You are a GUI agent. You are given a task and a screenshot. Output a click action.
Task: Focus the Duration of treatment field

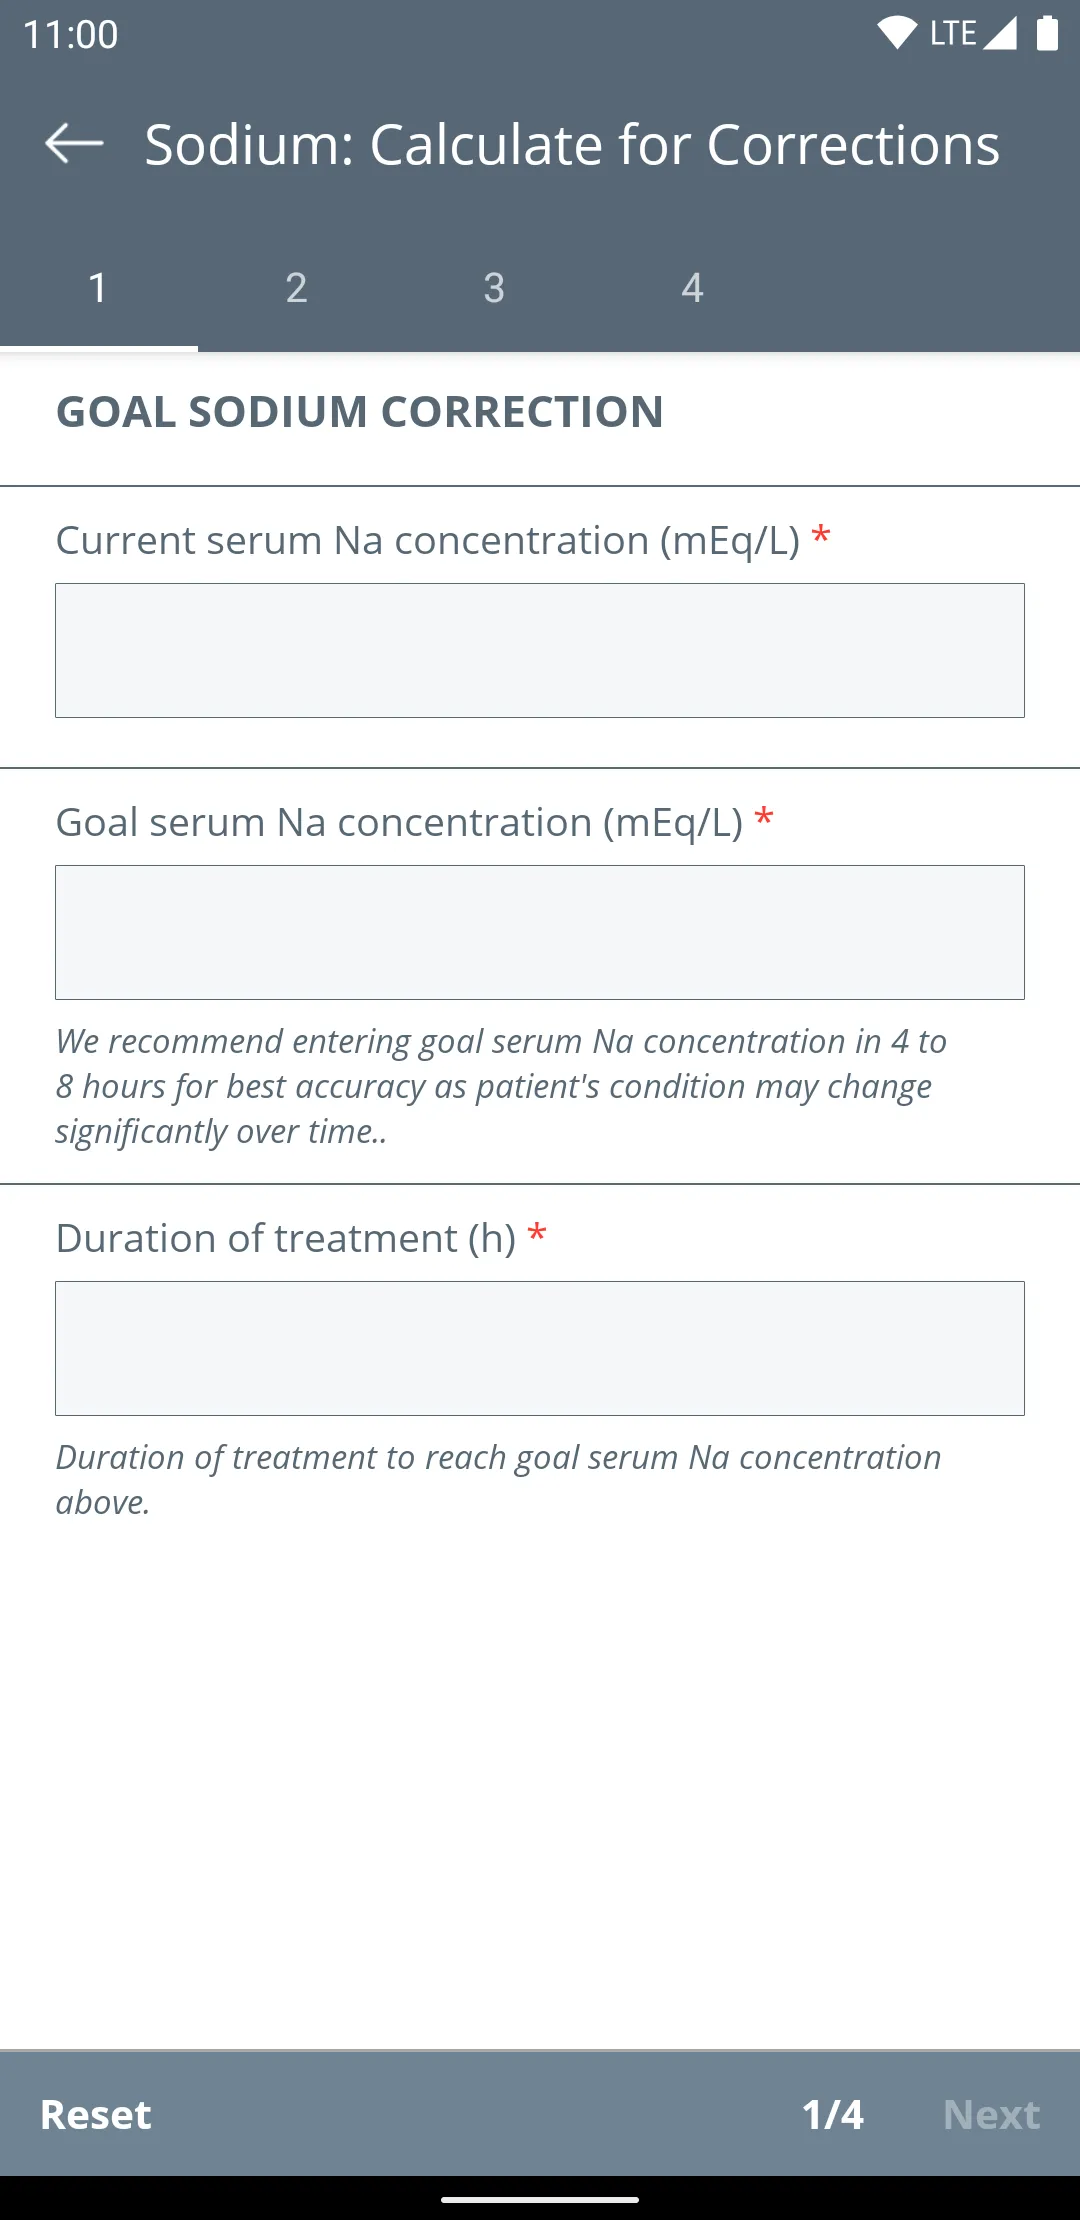pos(540,1348)
